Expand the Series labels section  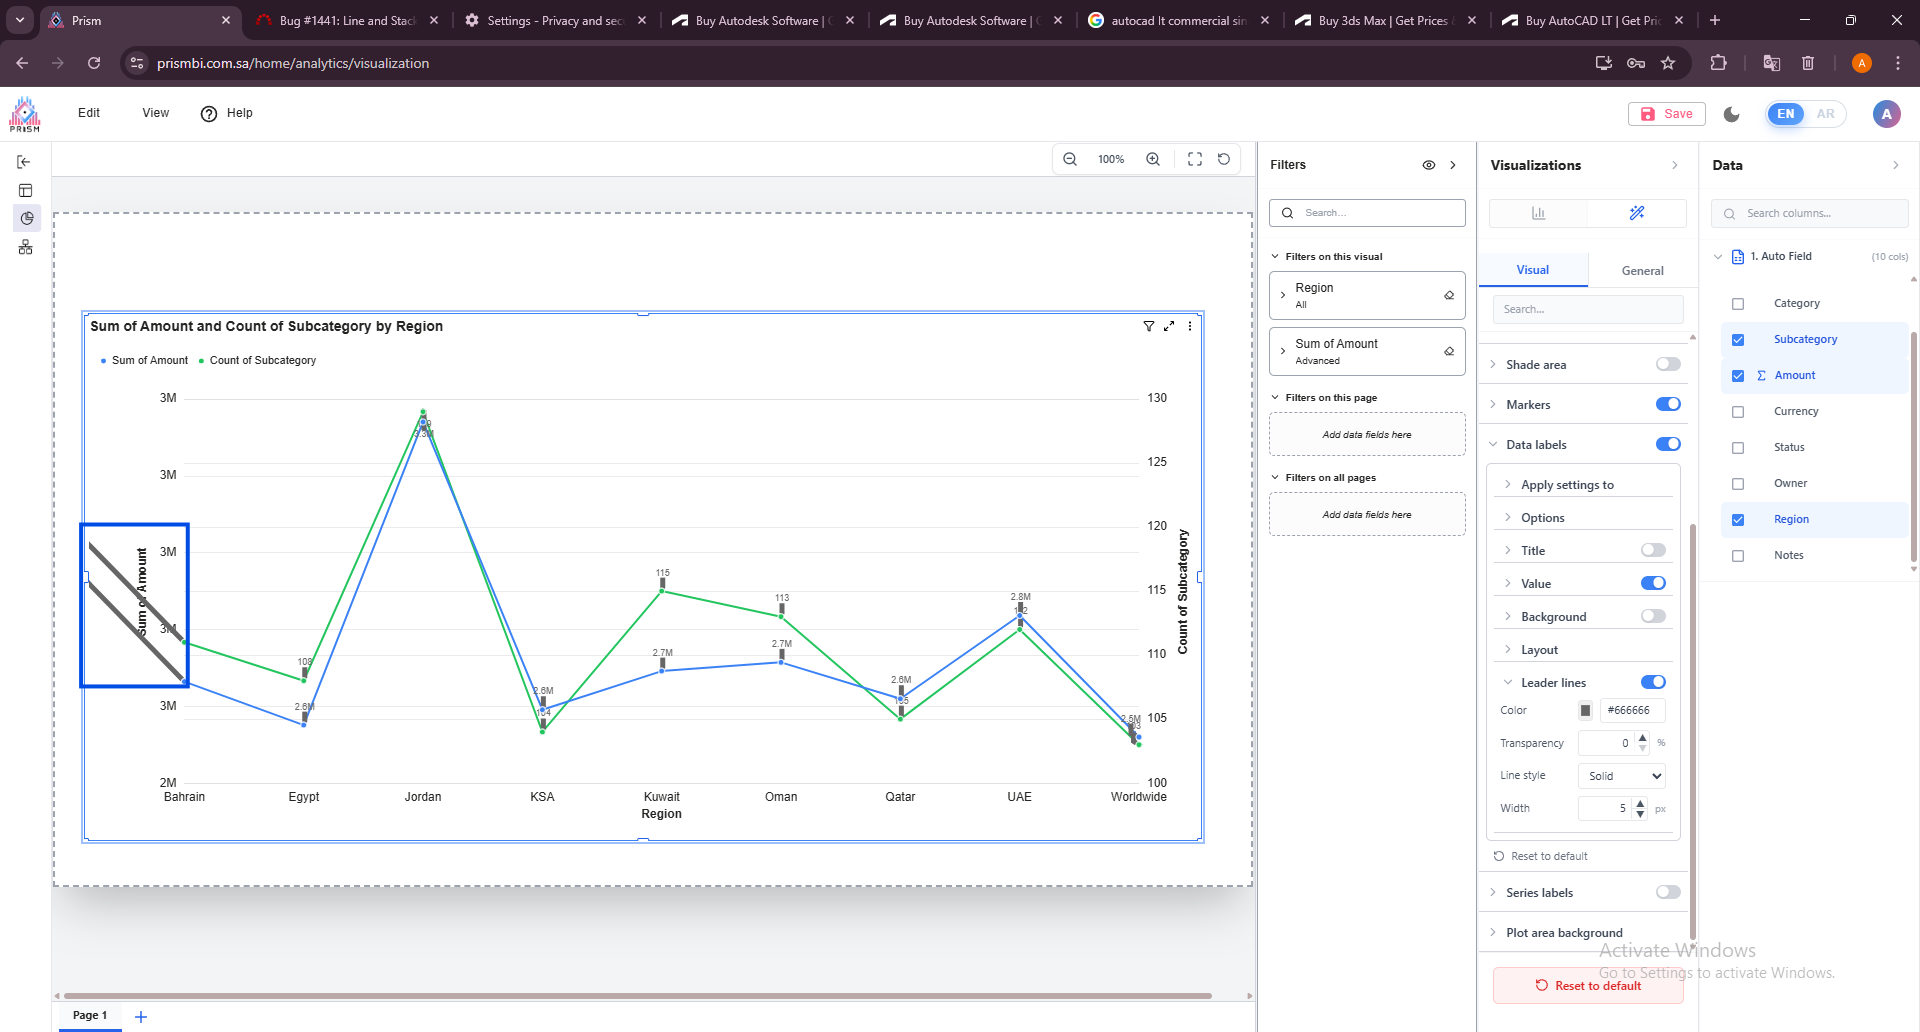coord(1540,893)
